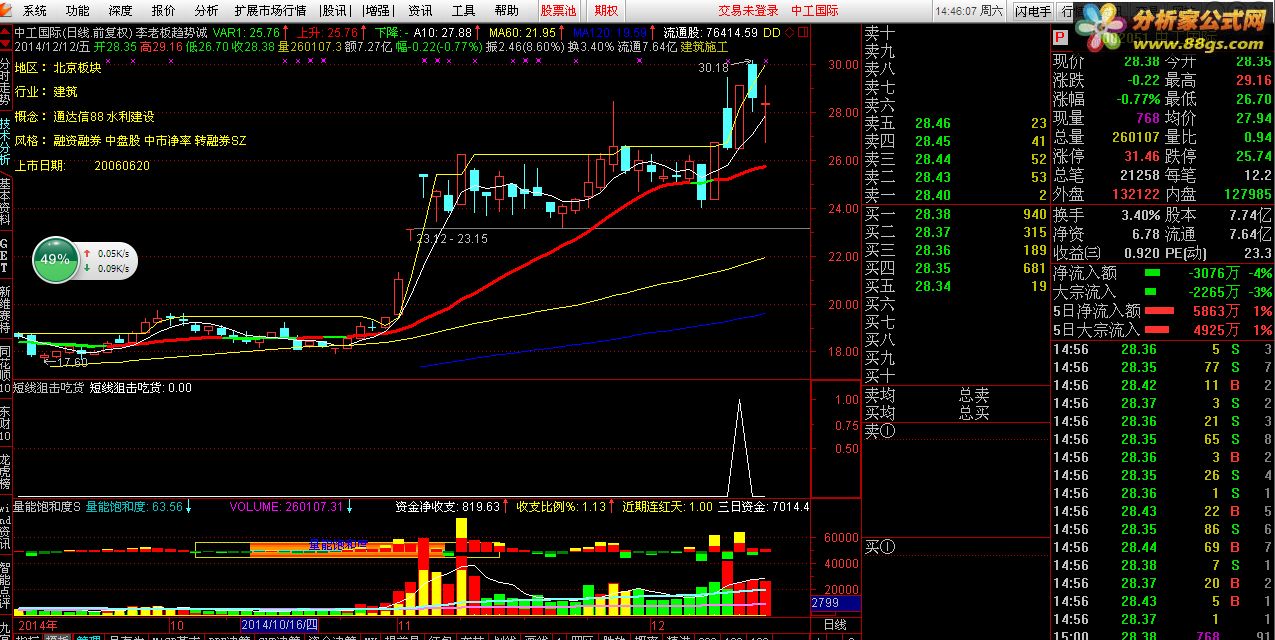Screen dimensions: 1275x640
Task: Click the red diamond icon beside DD
Action: pyautogui.click(x=789, y=32)
